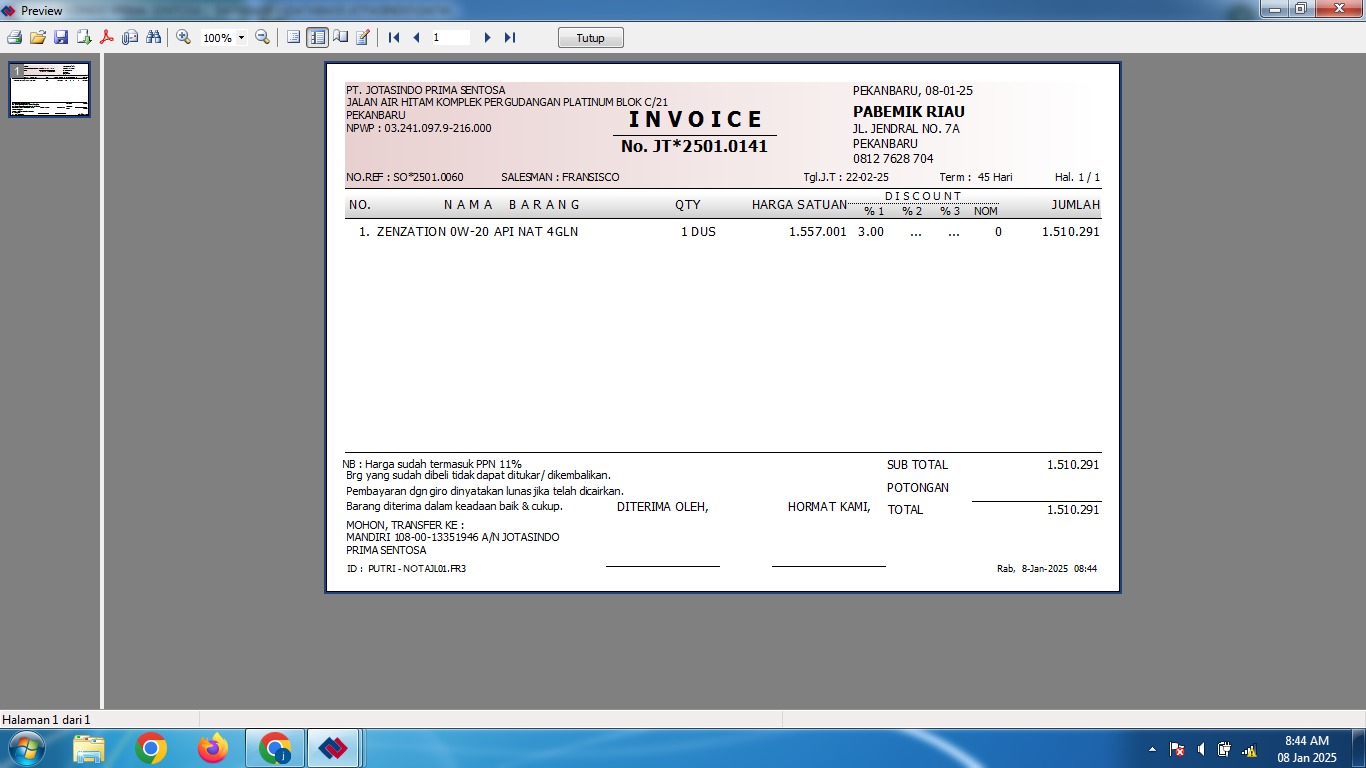The height and width of the screenshot is (768, 1366).
Task: Open the 100% zoom level dropdown
Action: (x=241, y=38)
